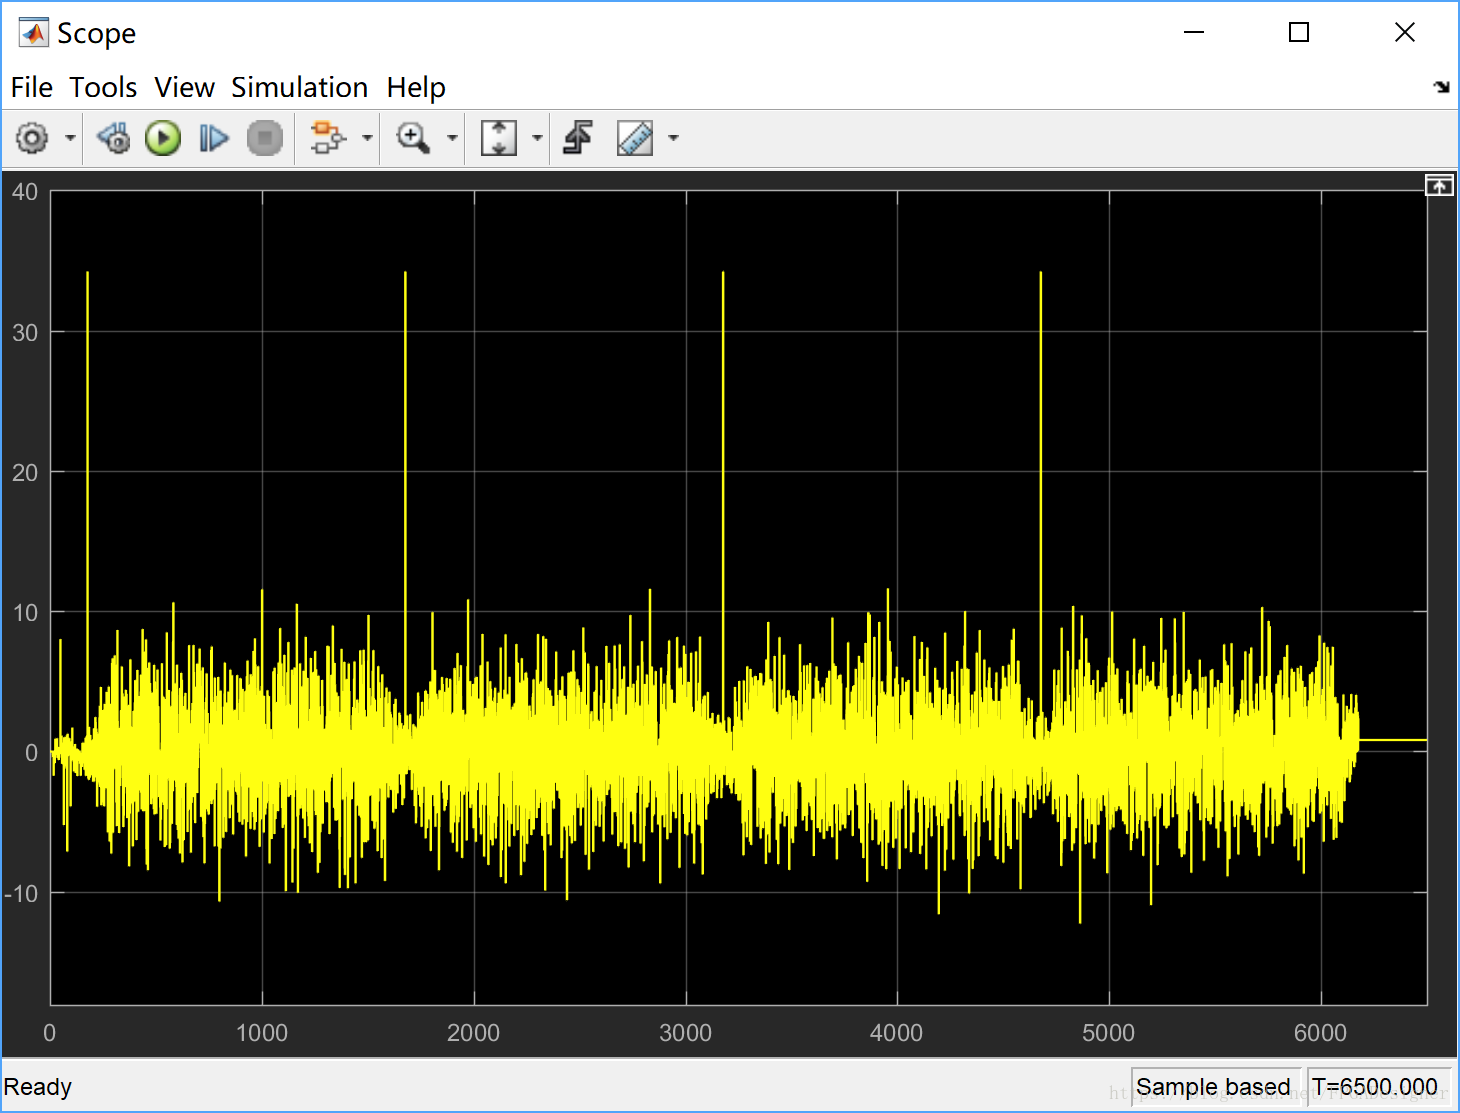Open the File menu
The width and height of the screenshot is (1460, 1113).
[32, 88]
